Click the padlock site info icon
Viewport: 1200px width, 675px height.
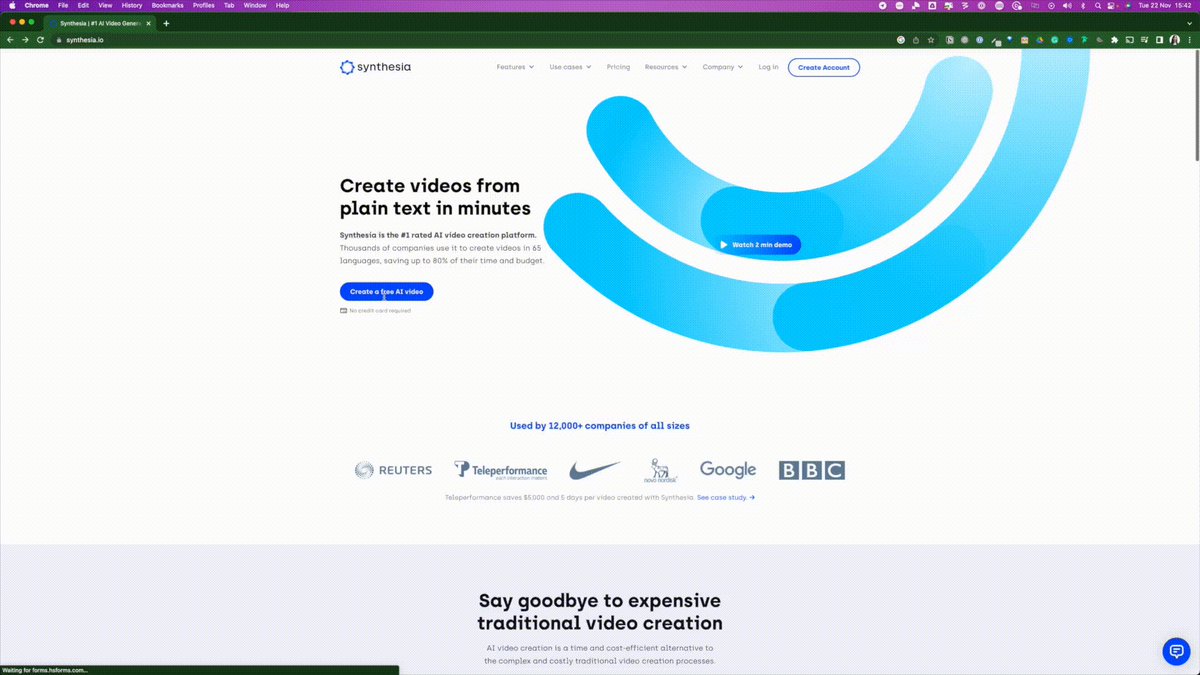pyautogui.click(x=58, y=40)
